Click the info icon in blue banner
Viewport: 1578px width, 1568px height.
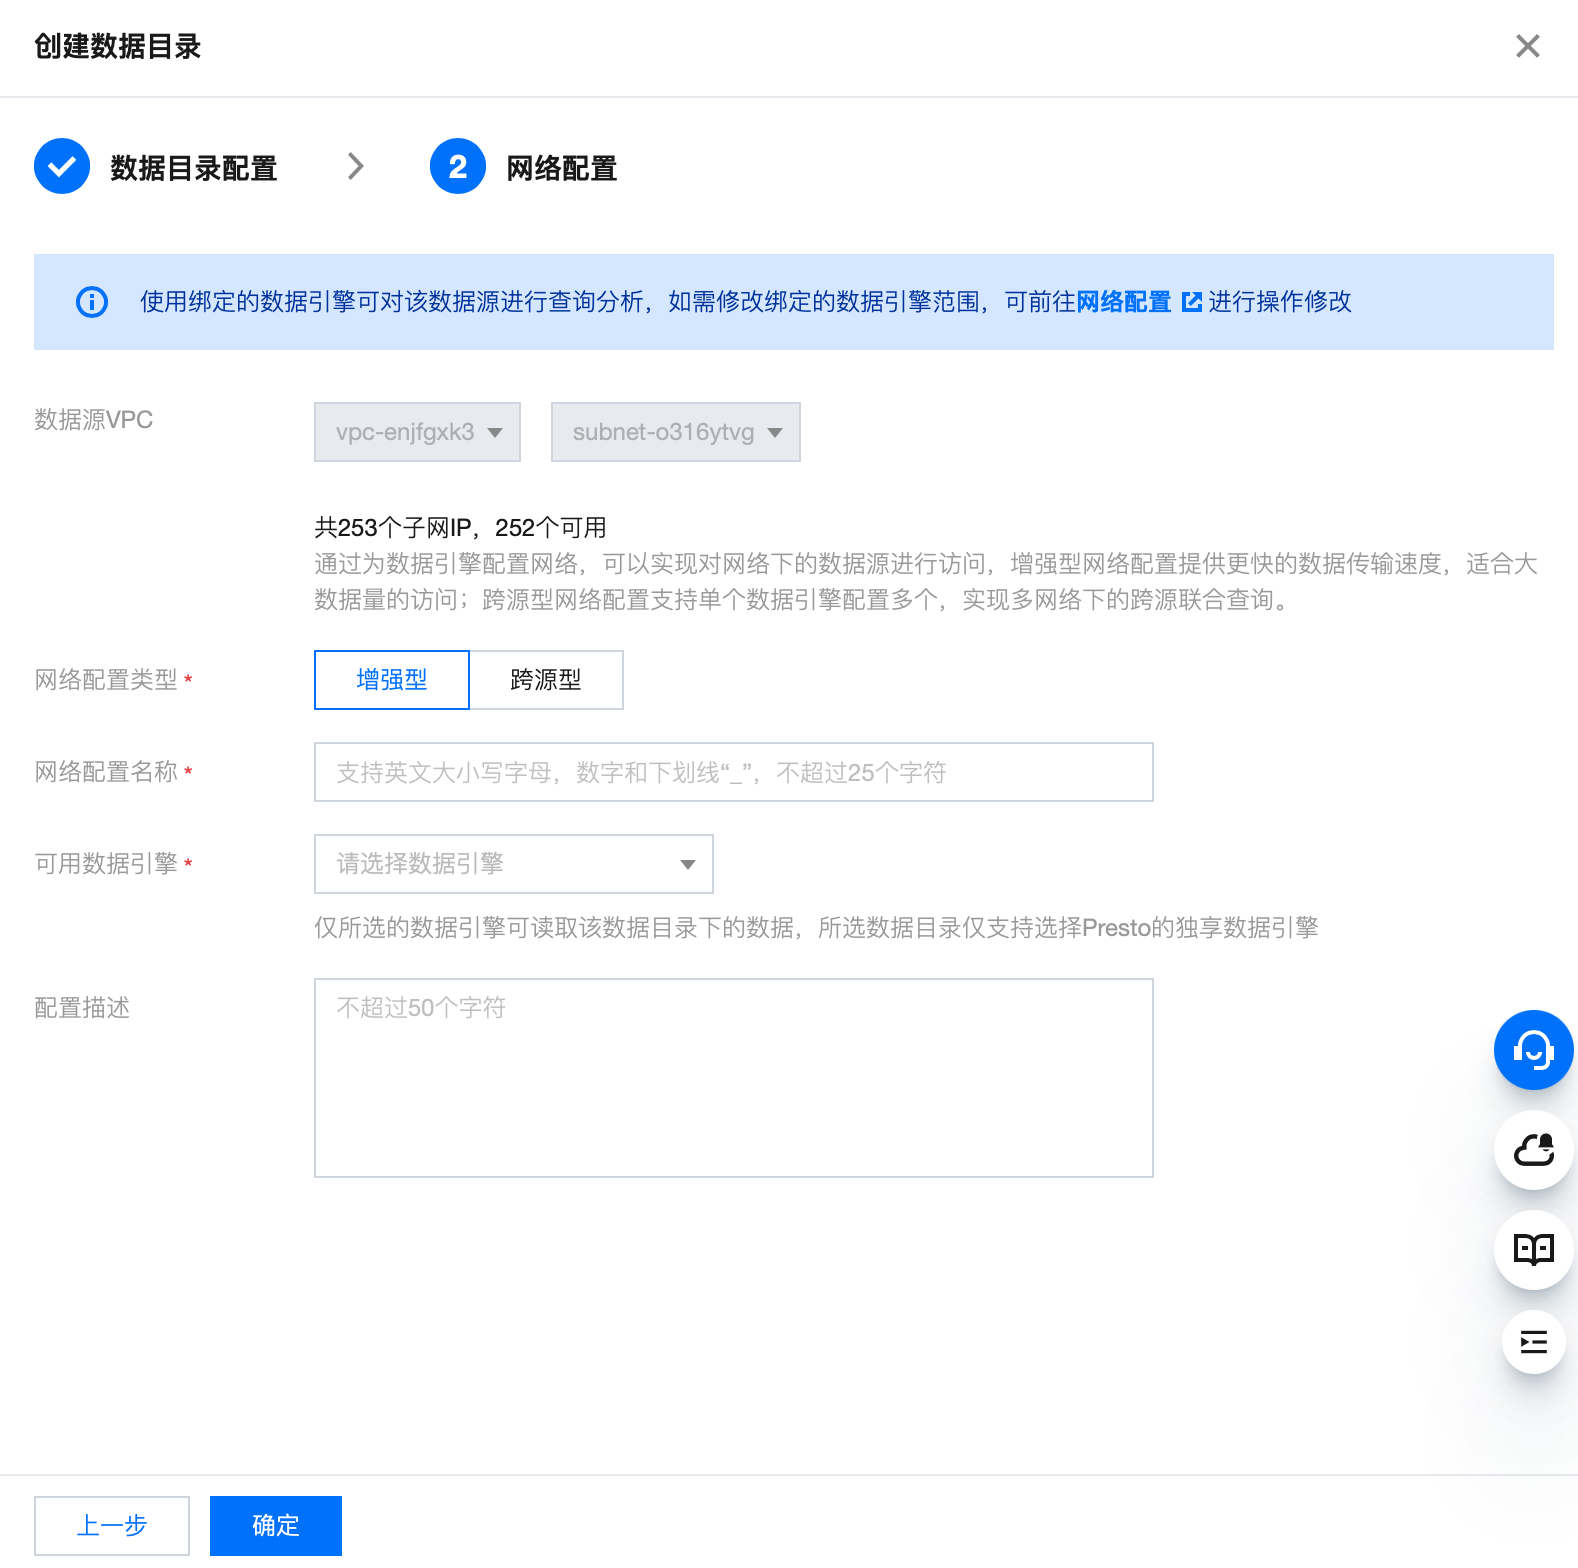point(92,301)
